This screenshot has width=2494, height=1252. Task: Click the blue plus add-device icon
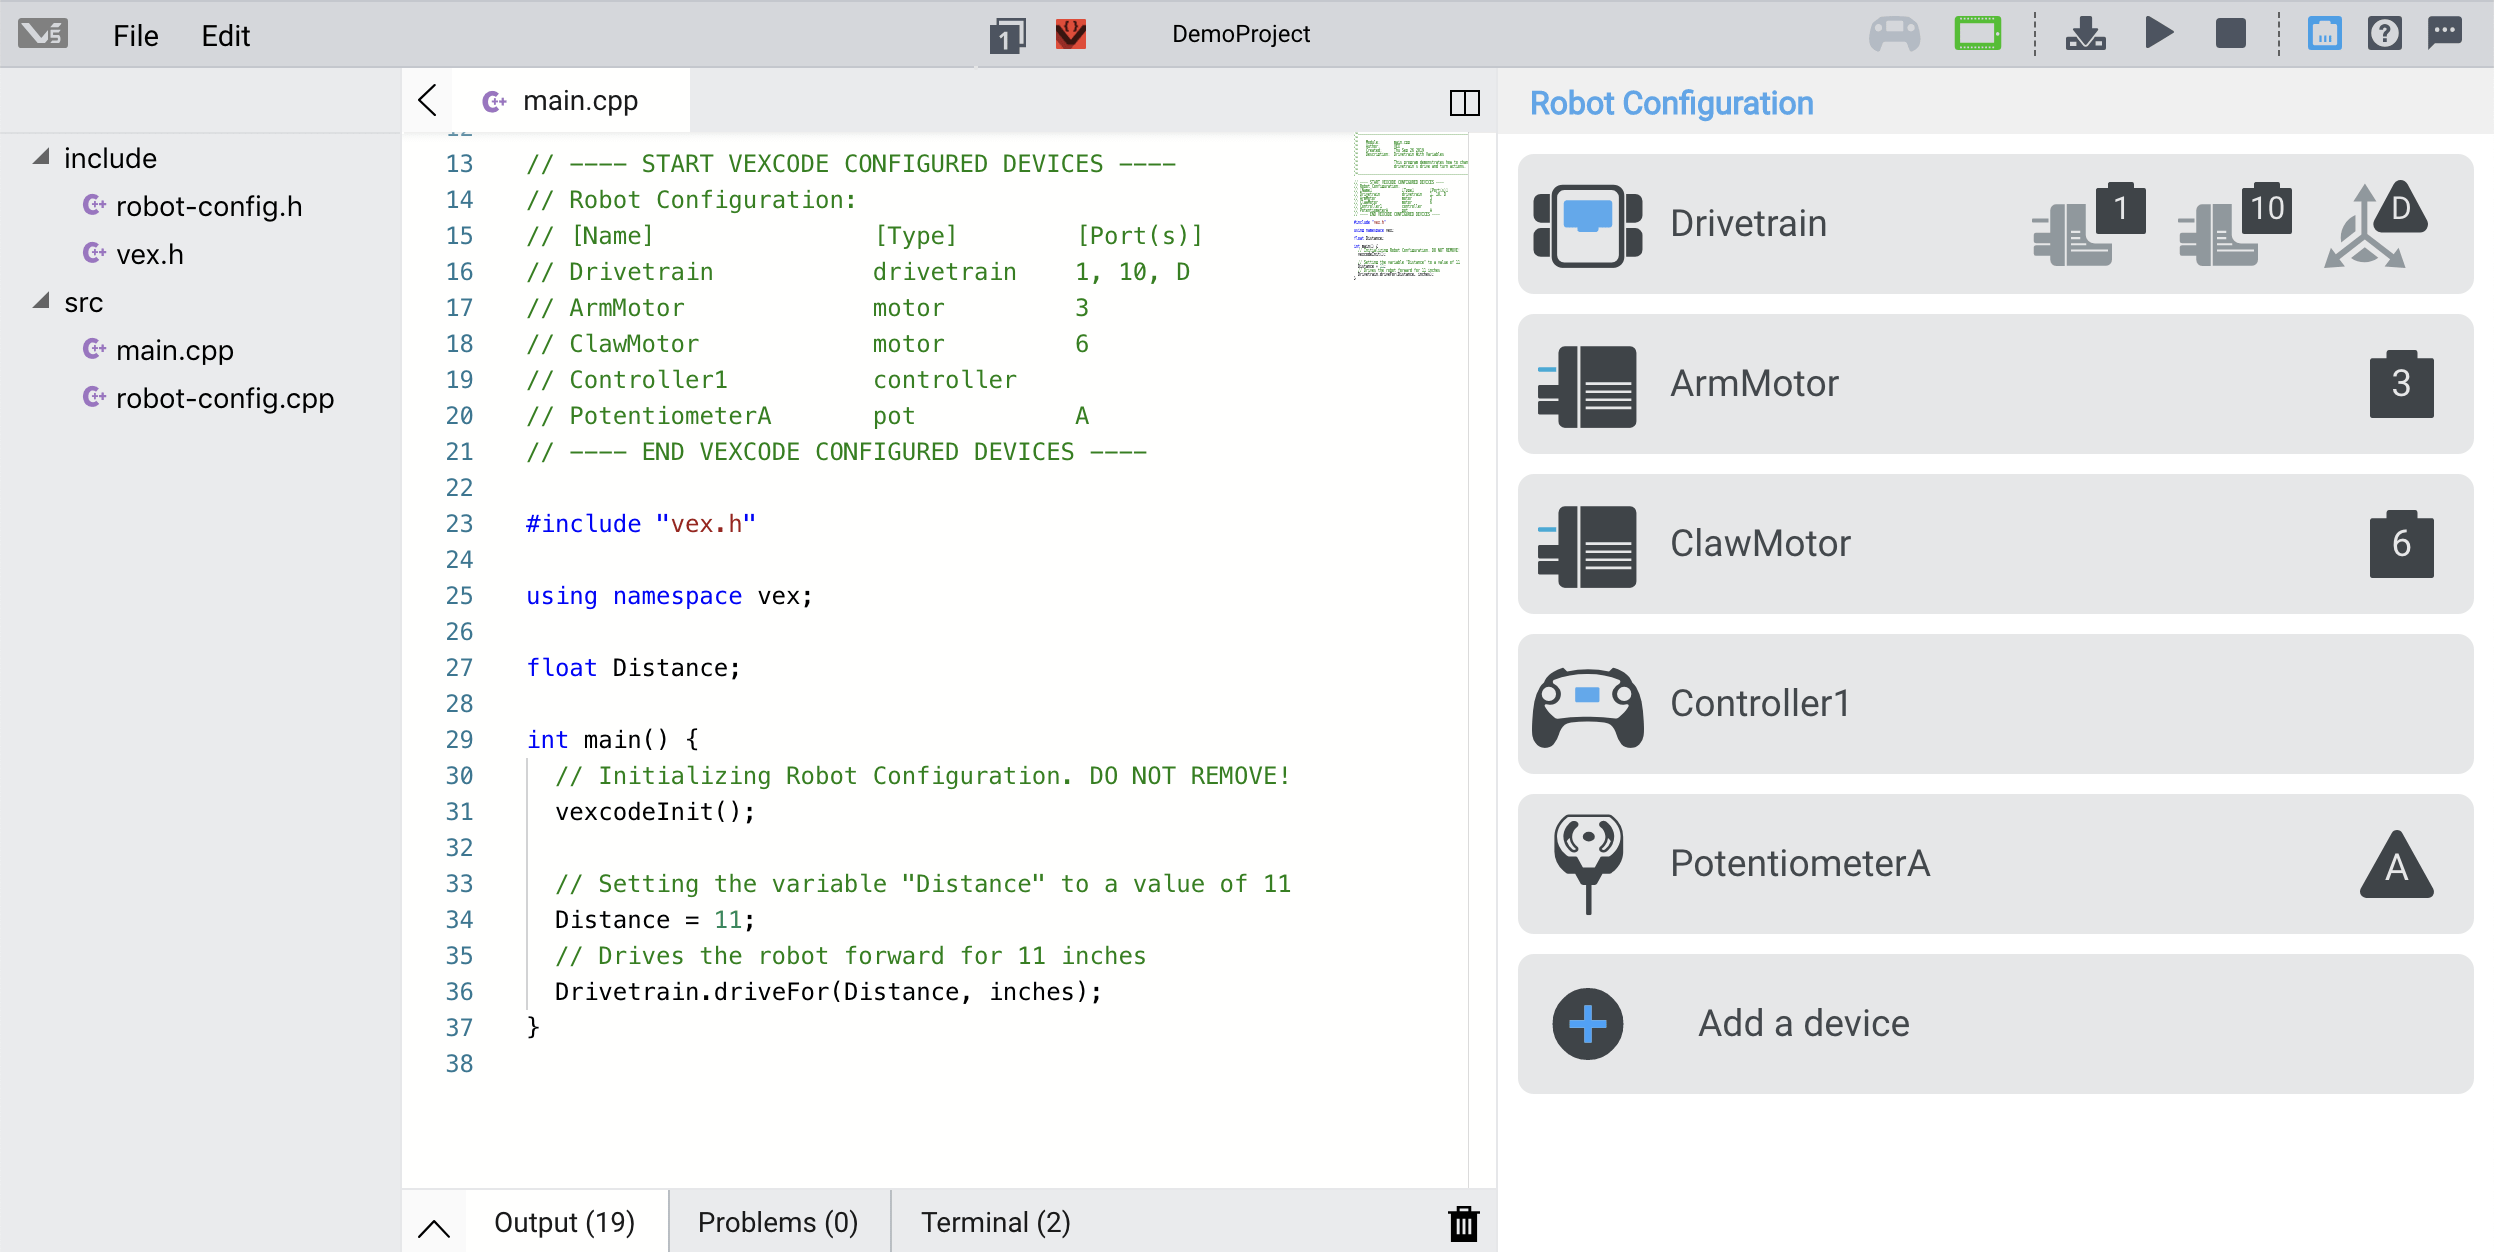[1587, 1024]
